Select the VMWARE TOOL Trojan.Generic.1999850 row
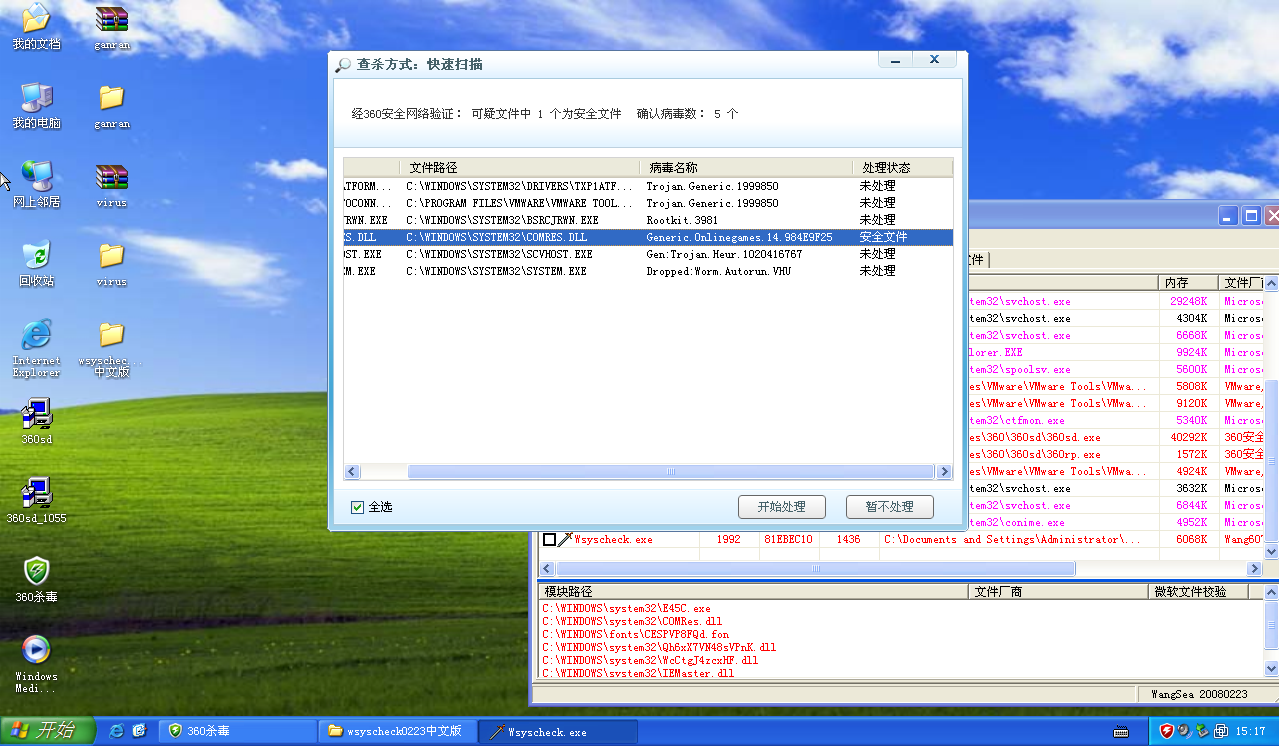The image size is (1279, 746). pos(648,203)
